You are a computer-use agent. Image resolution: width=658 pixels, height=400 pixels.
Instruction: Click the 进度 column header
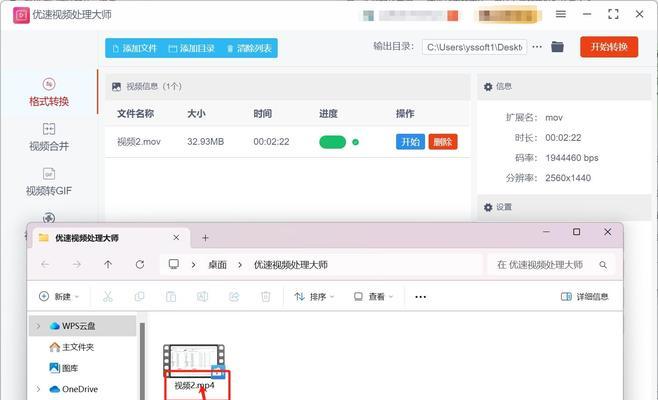[328, 114]
